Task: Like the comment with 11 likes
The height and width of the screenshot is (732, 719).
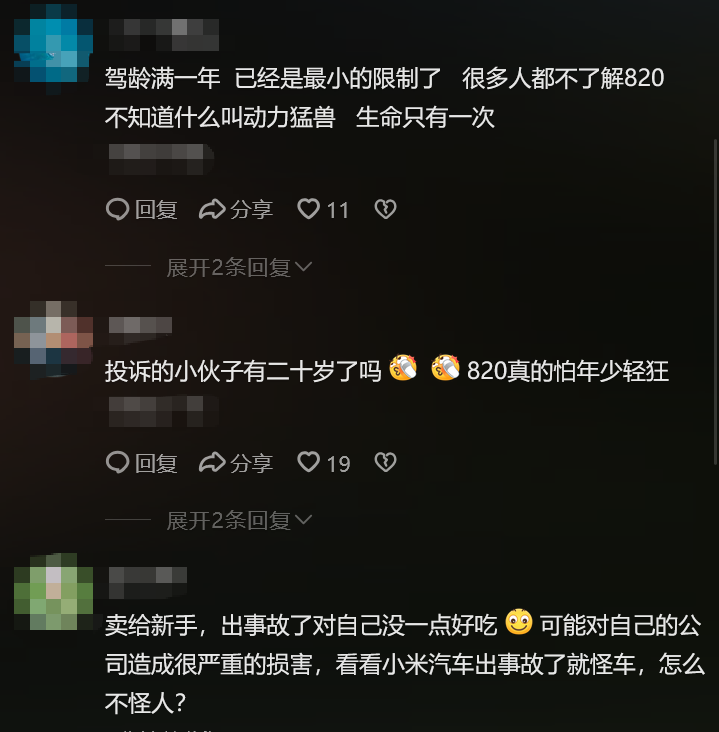Action: 309,209
